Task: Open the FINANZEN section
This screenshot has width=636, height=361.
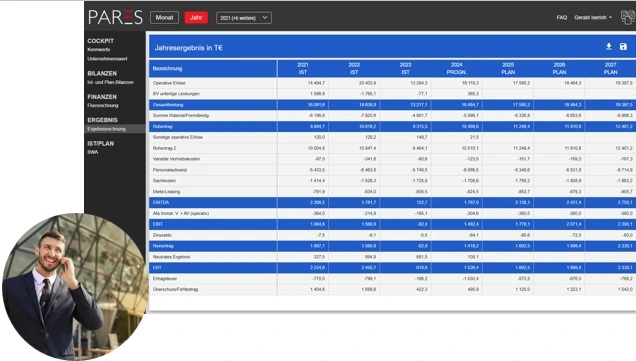Action: point(102,97)
